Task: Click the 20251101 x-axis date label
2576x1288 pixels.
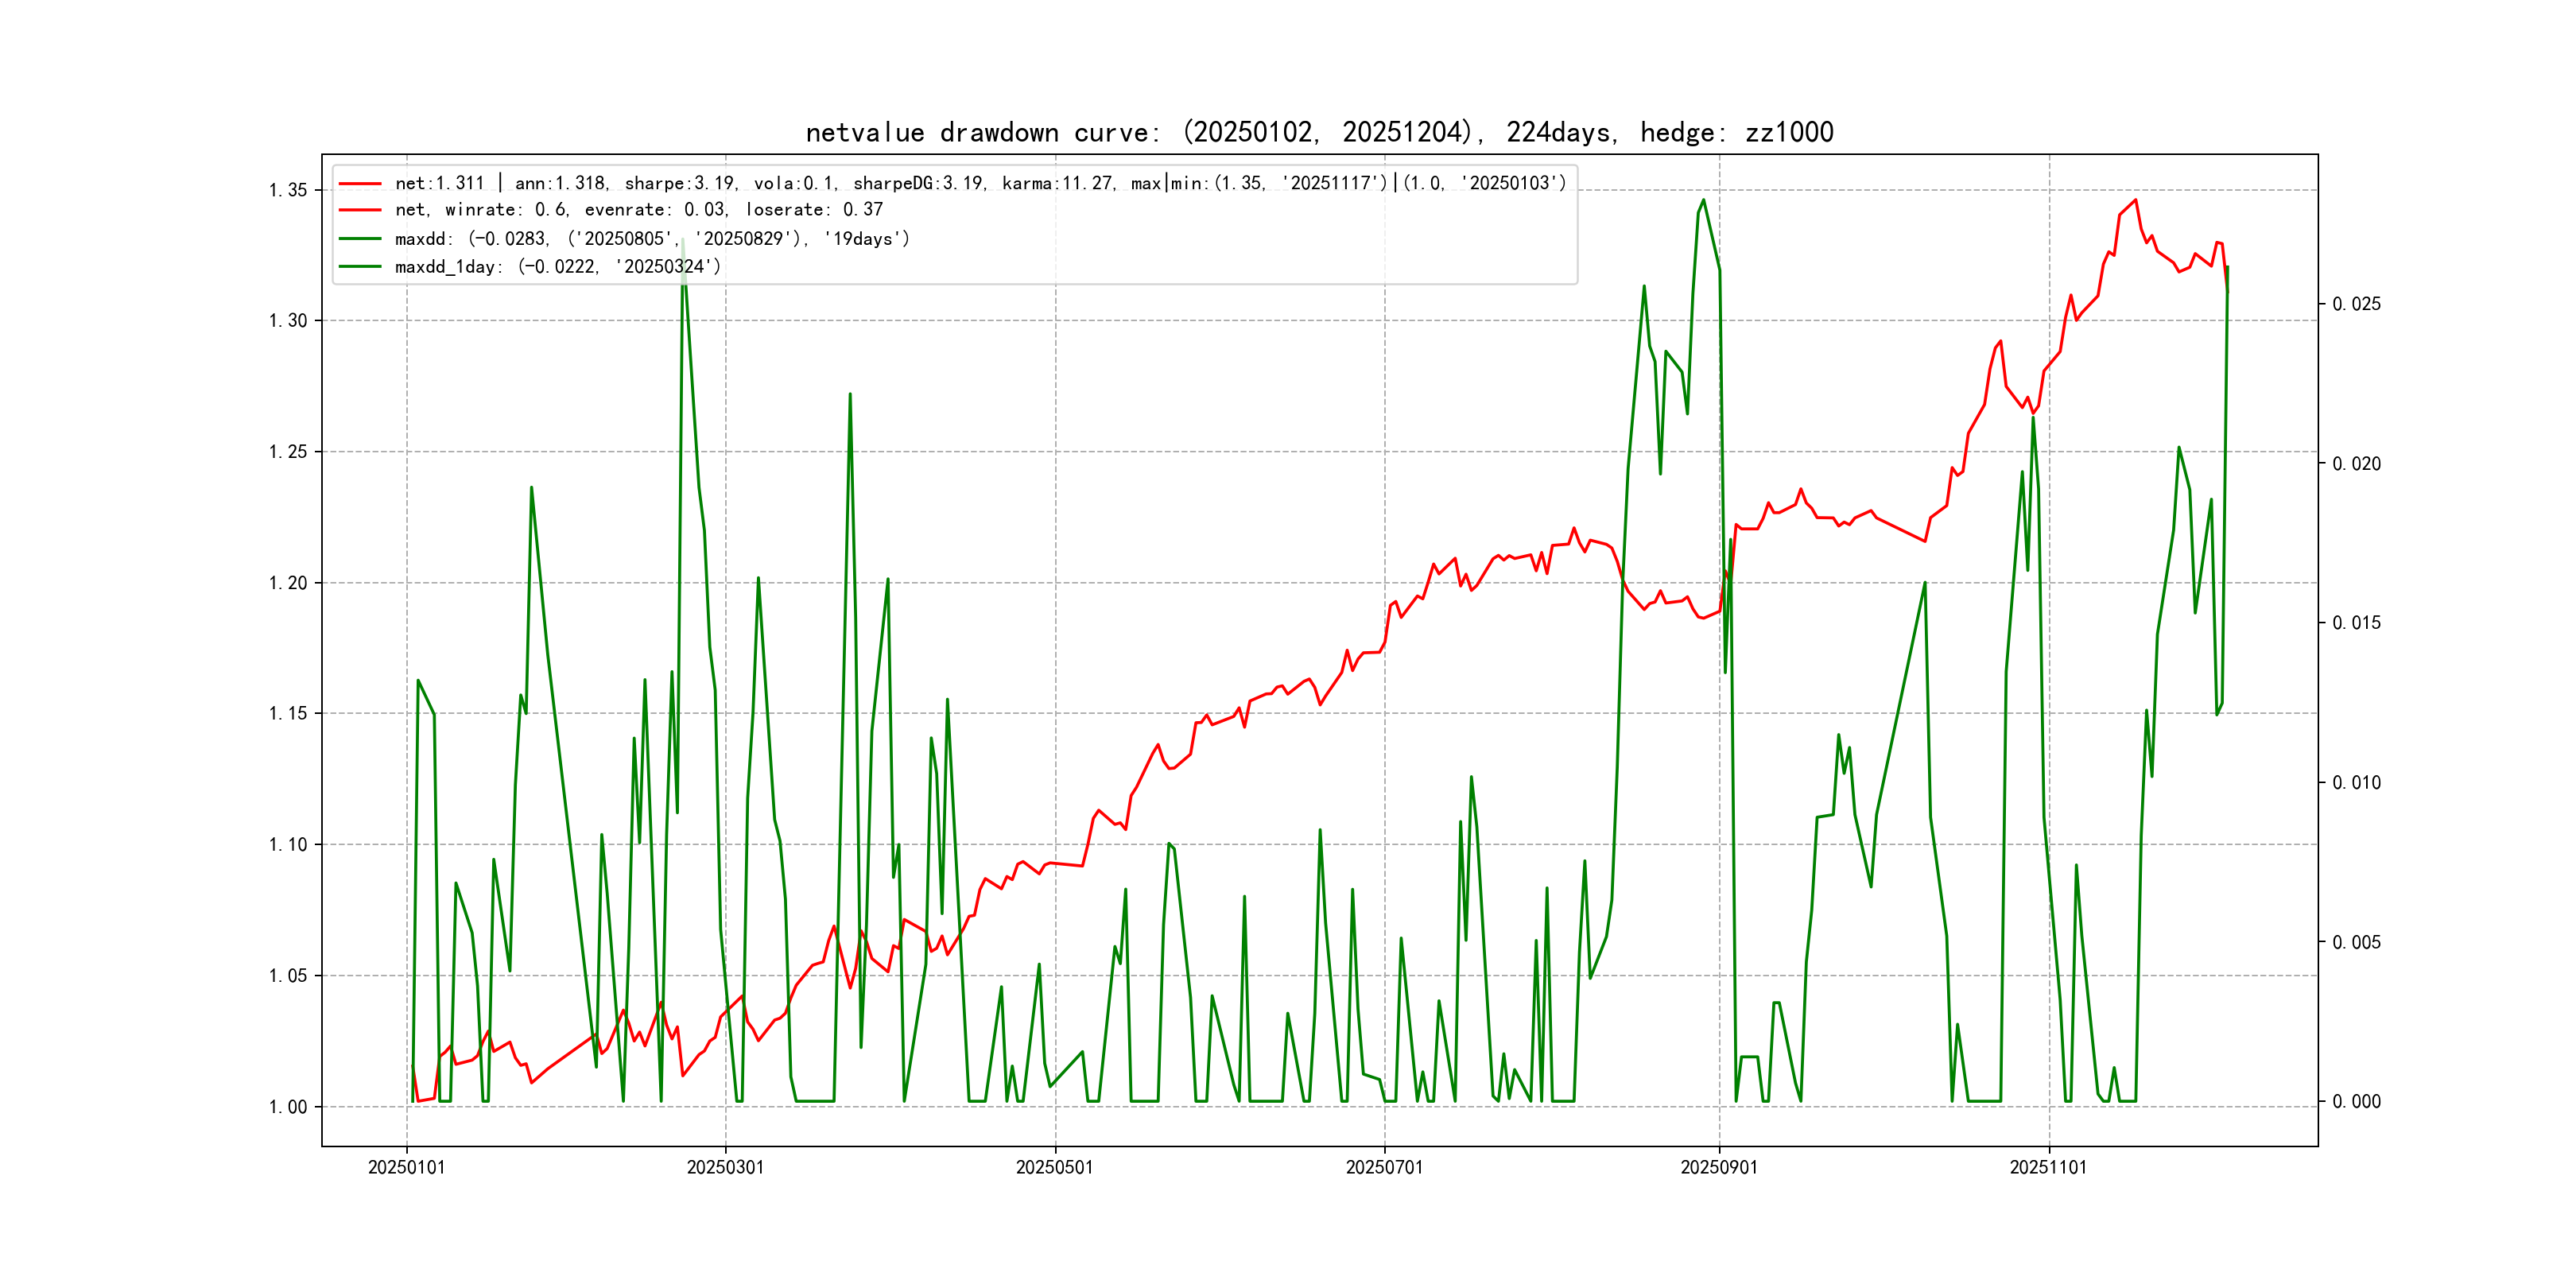Action: [2048, 1168]
